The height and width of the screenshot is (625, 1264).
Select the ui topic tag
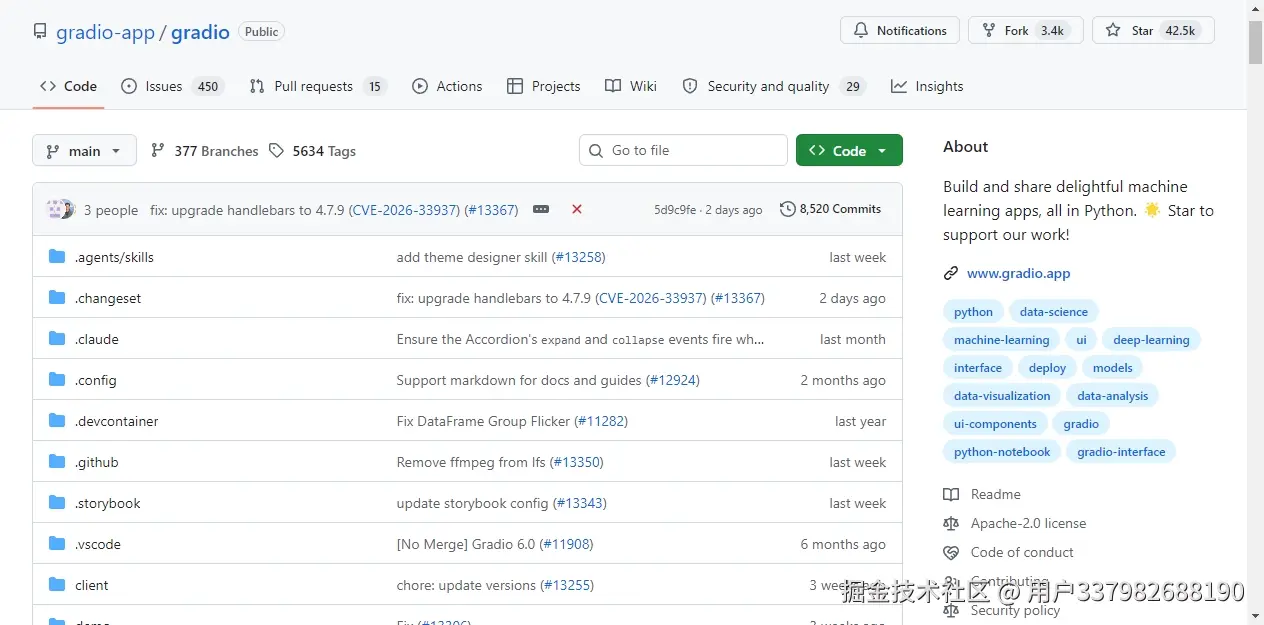coord(1081,340)
